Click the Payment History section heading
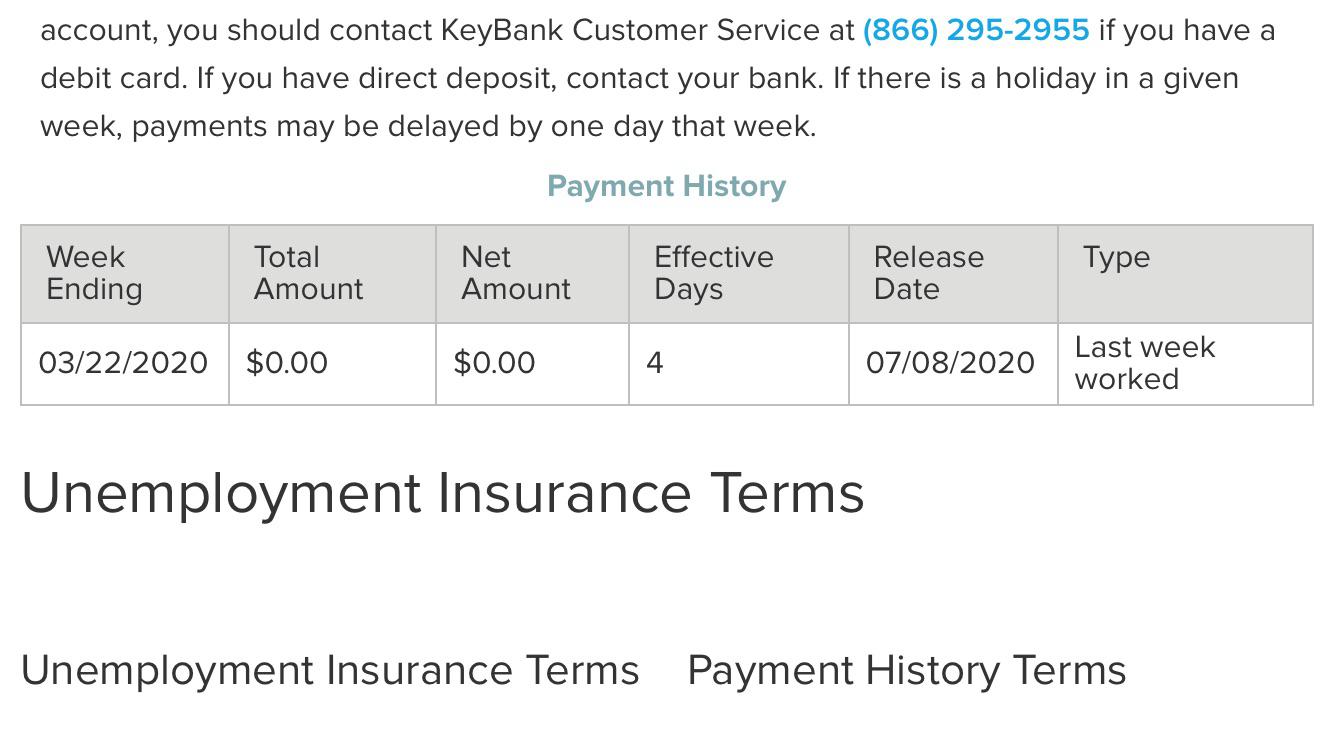 [x=666, y=186]
